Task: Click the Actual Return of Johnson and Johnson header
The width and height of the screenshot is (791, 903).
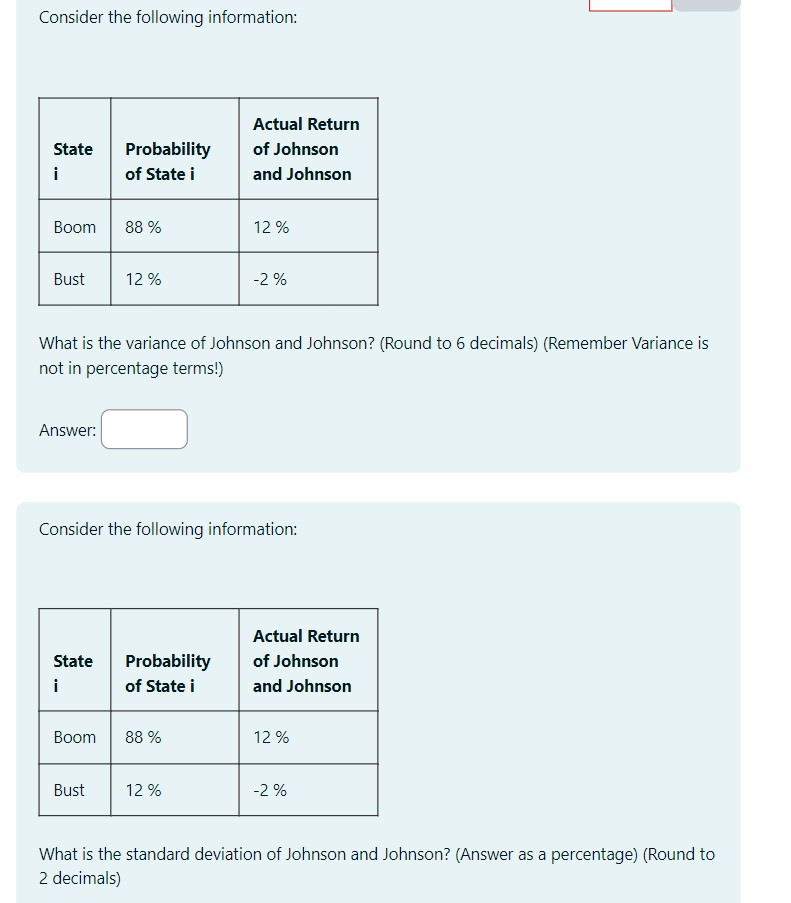Action: (305, 148)
